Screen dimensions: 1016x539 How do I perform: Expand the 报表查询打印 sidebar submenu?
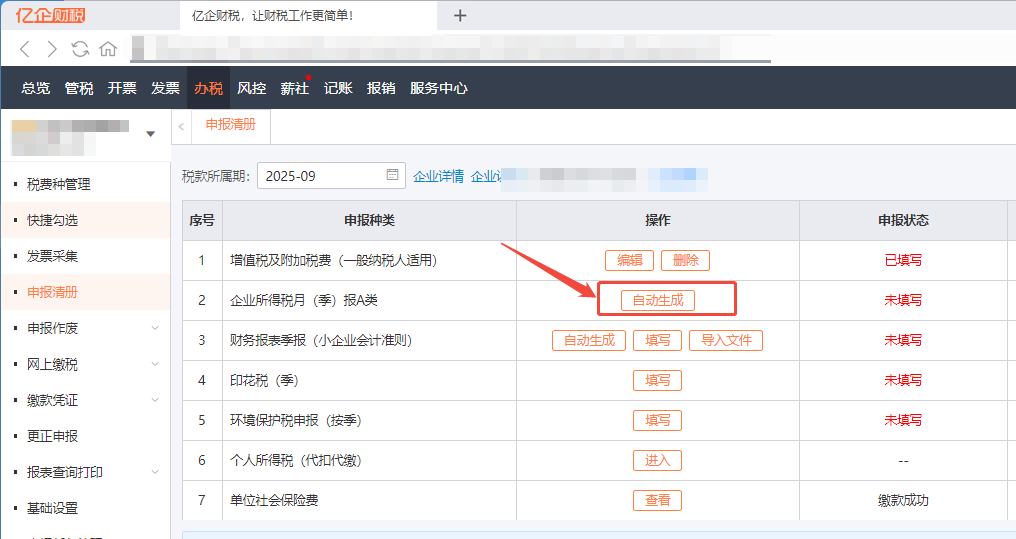(155, 472)
